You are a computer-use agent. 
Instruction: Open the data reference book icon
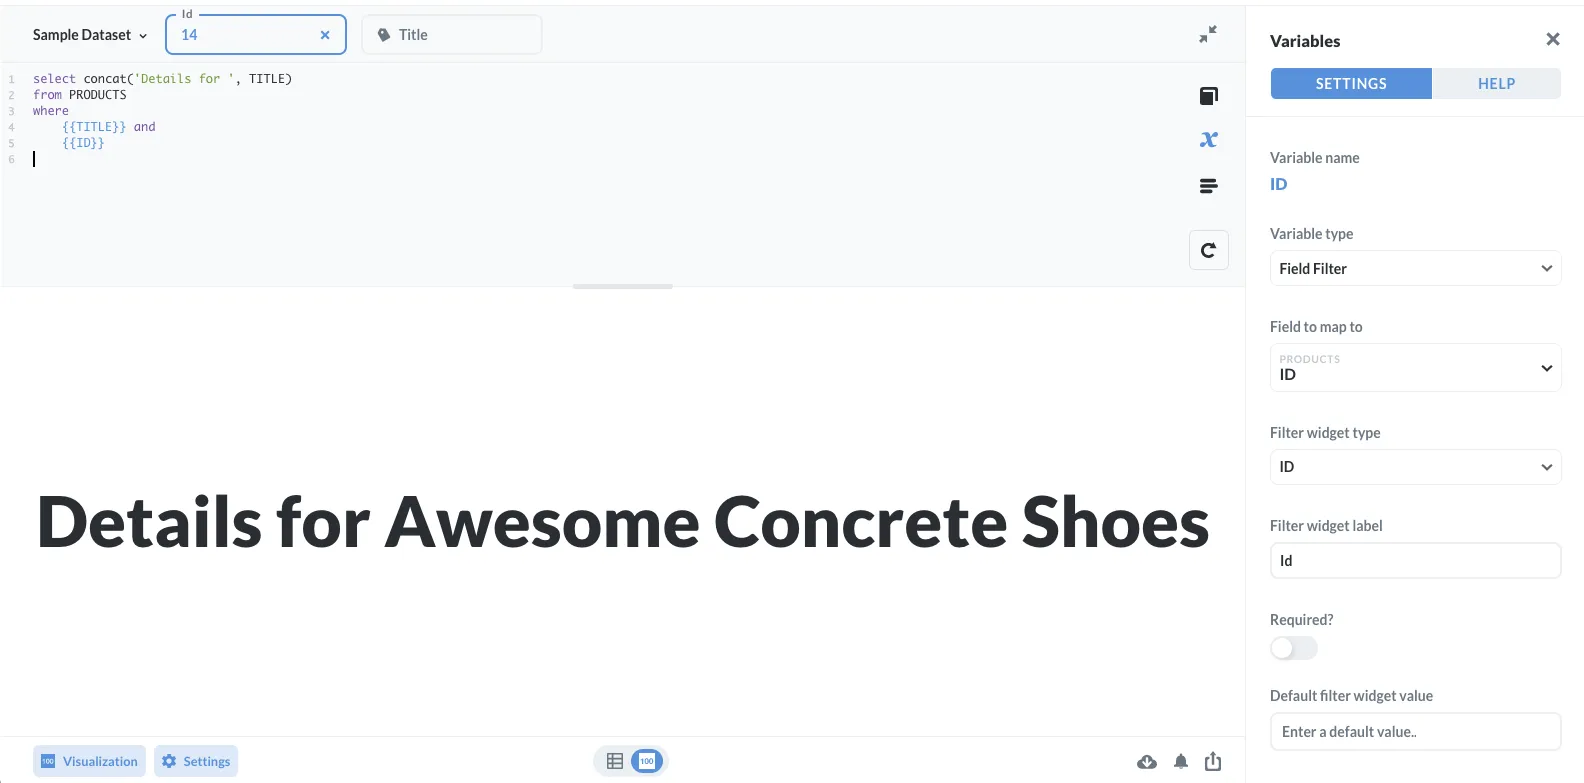coord(1208,96)
